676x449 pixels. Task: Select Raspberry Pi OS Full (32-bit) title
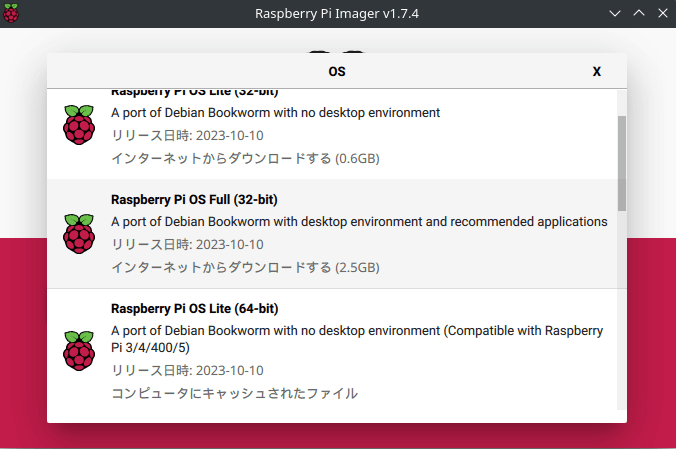[x=194, y=200]
